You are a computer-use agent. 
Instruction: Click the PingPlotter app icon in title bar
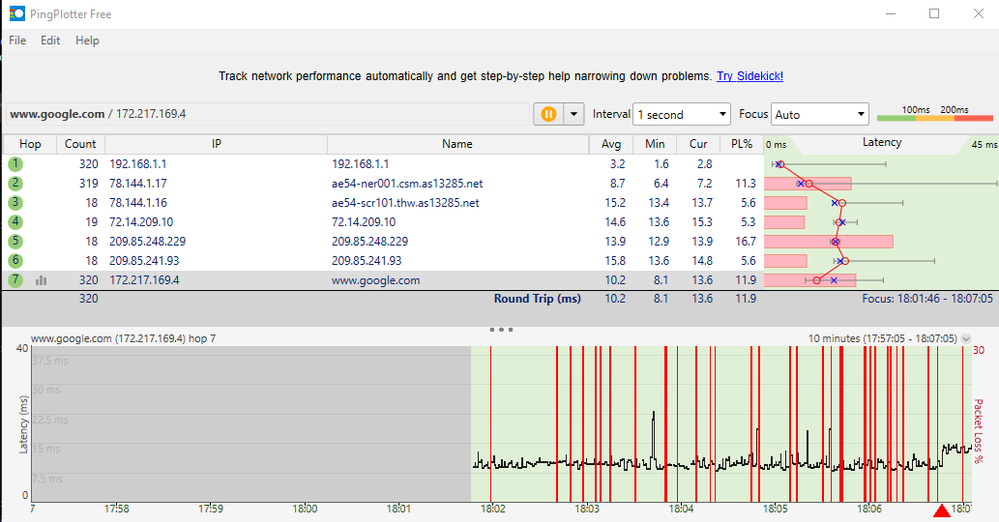pos(17,13)
